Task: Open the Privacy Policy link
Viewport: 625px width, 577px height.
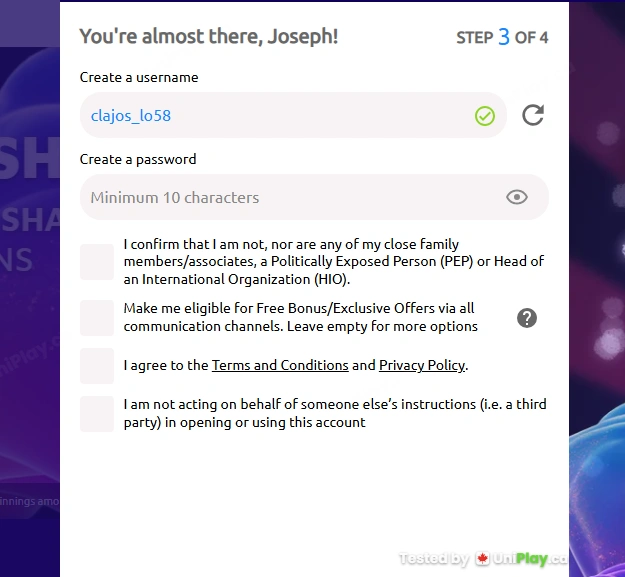Action: [422, 365]
